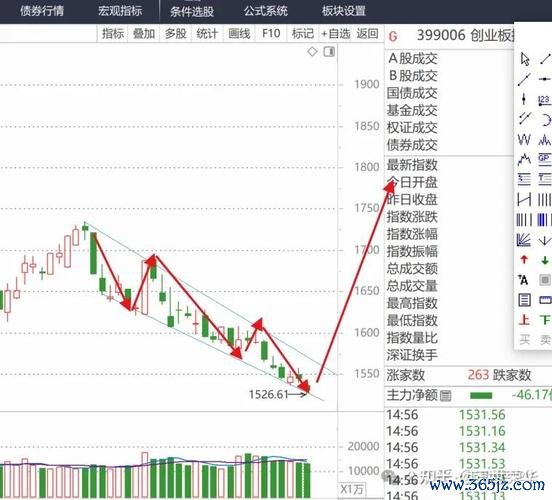Click the +自选 button
The image size is (552, 500).
(336, 34)
